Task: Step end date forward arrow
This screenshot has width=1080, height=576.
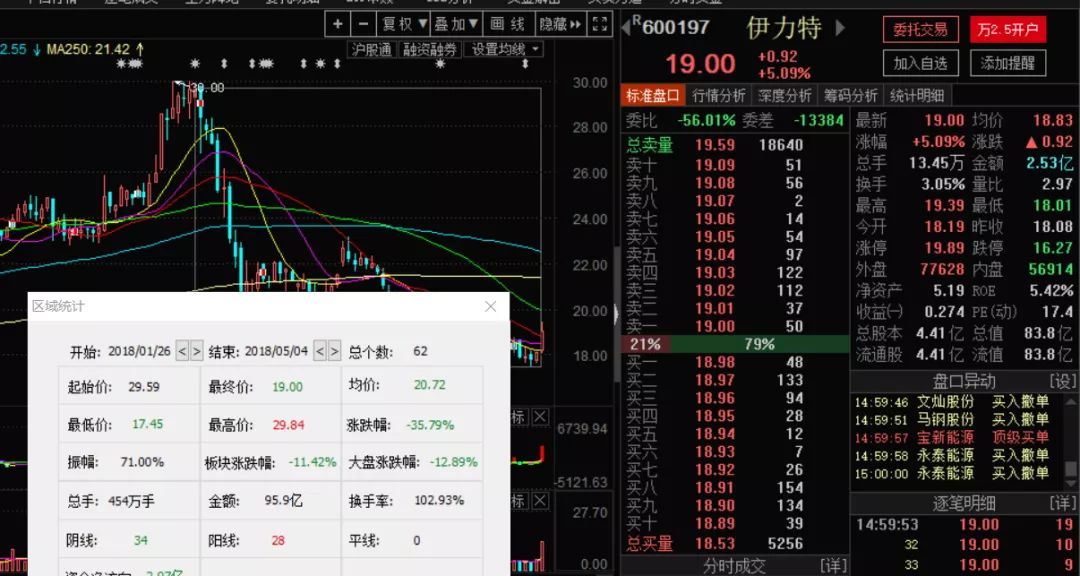Action: click(x=334, y=351)
